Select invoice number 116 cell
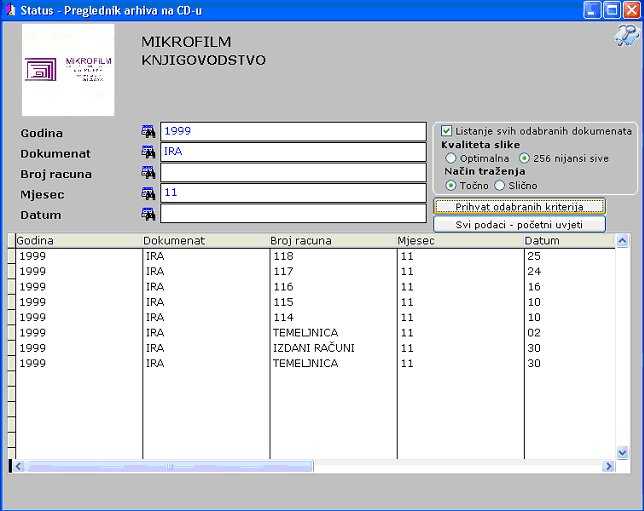 pos(334,287)
